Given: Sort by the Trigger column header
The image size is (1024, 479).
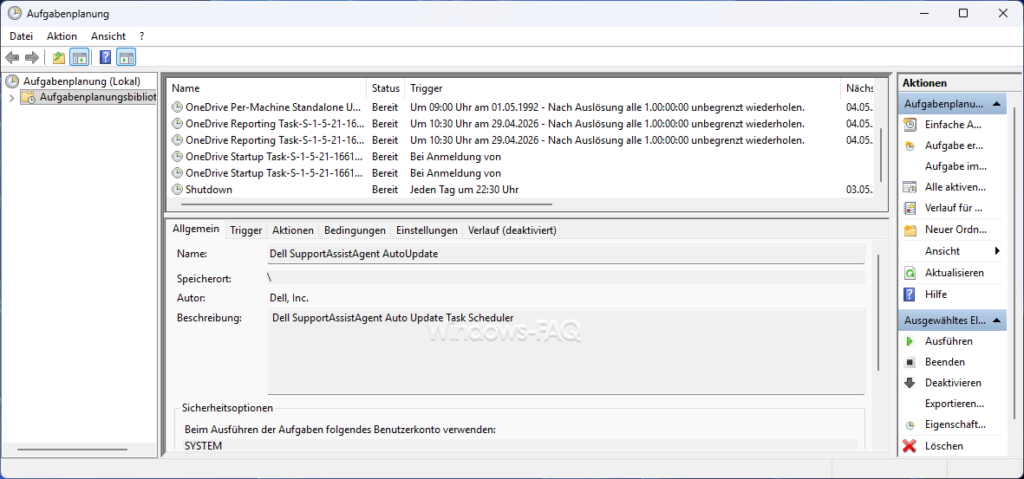Looking at the screenshot, I should [622, 88].
